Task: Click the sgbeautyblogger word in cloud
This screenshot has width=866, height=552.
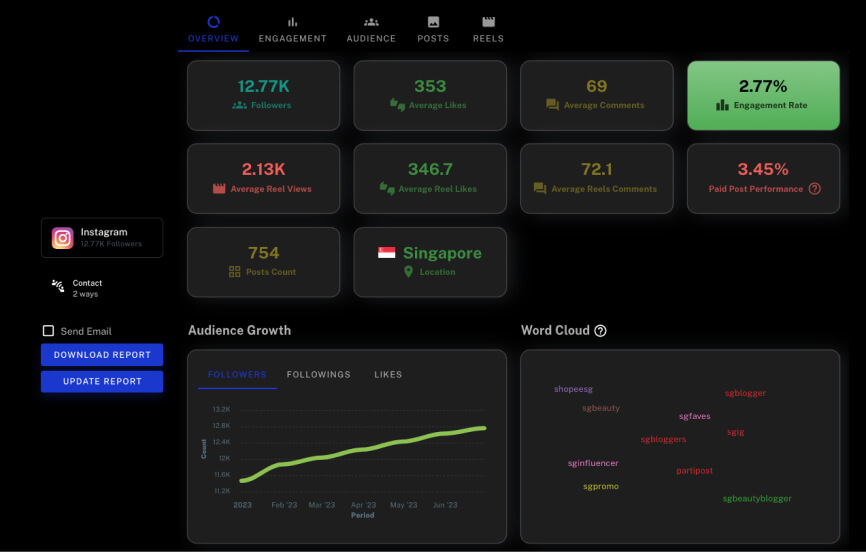Action: [x=757, y=498]
